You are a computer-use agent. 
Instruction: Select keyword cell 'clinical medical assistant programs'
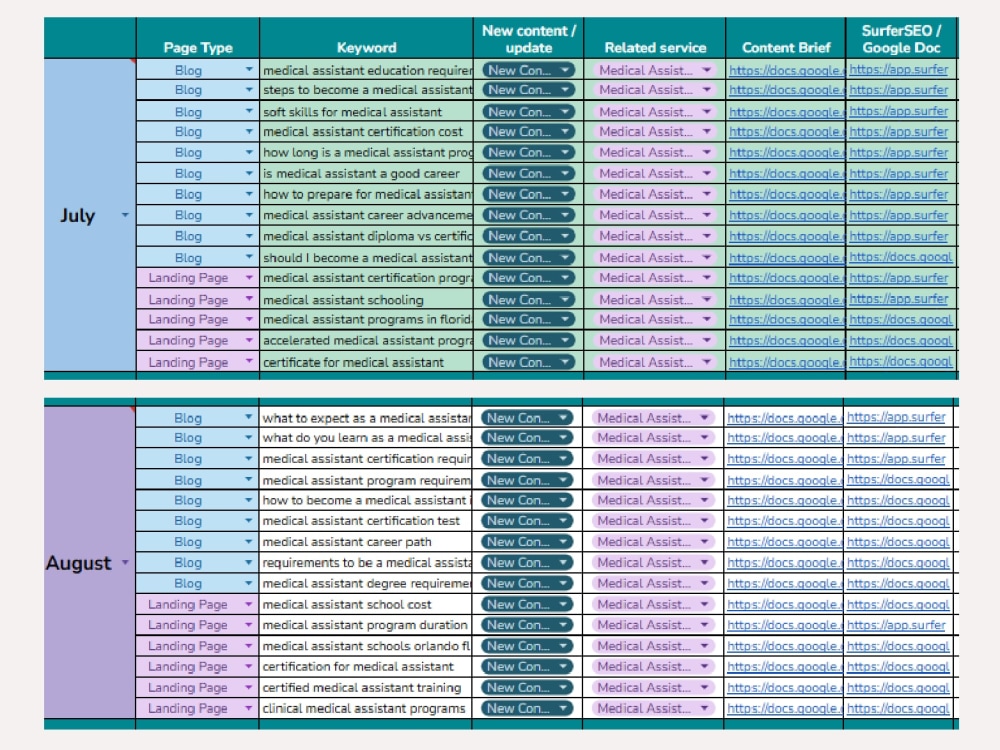pyautogui.click(x=365, y=708)
